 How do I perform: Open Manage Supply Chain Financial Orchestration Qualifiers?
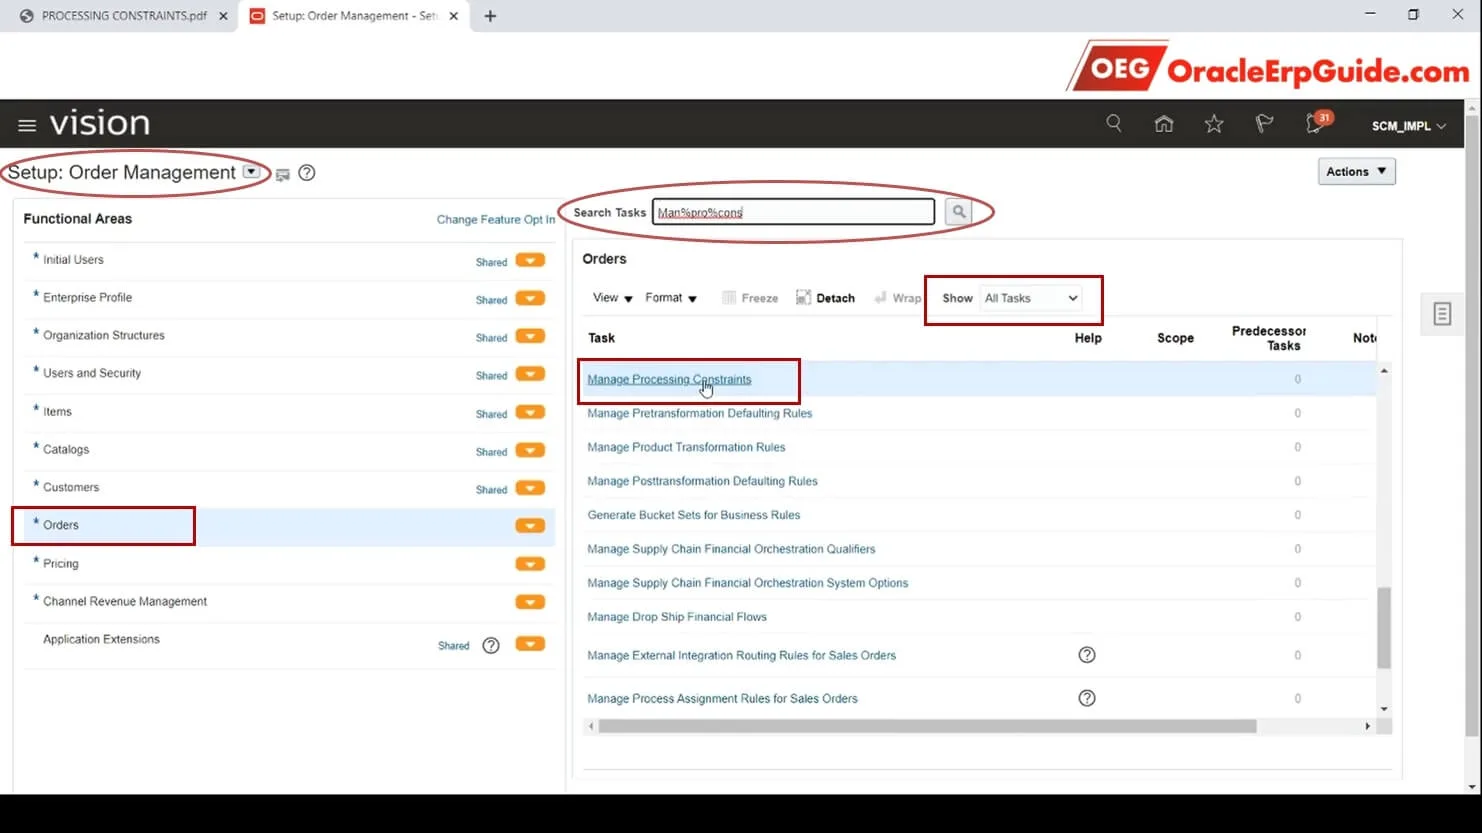pyautogui.click(x=731, y=550)
